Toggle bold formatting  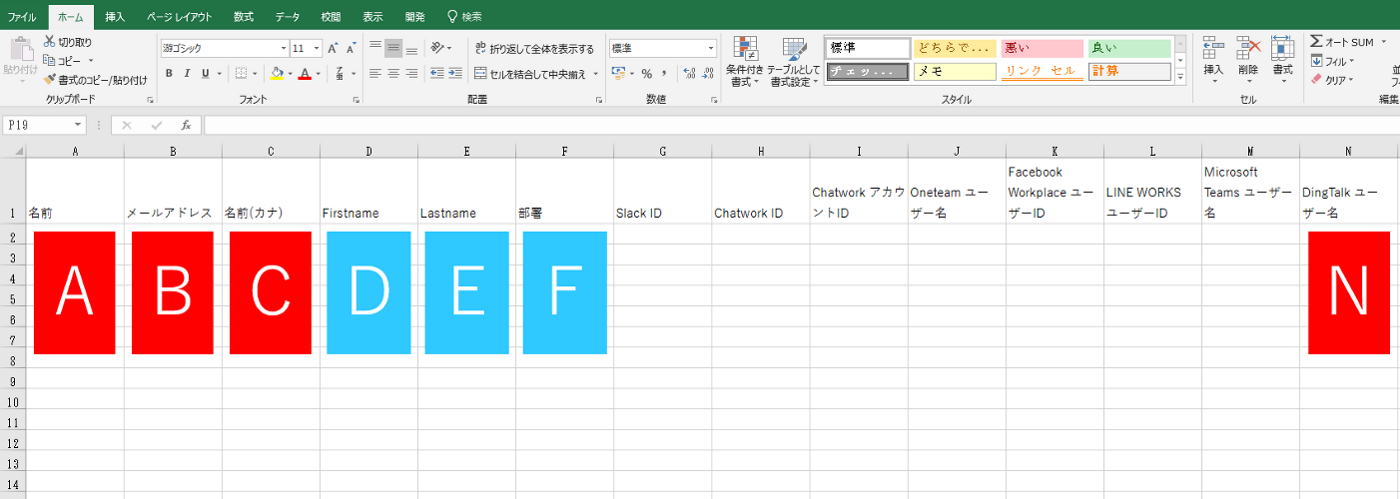coord(169,73)
